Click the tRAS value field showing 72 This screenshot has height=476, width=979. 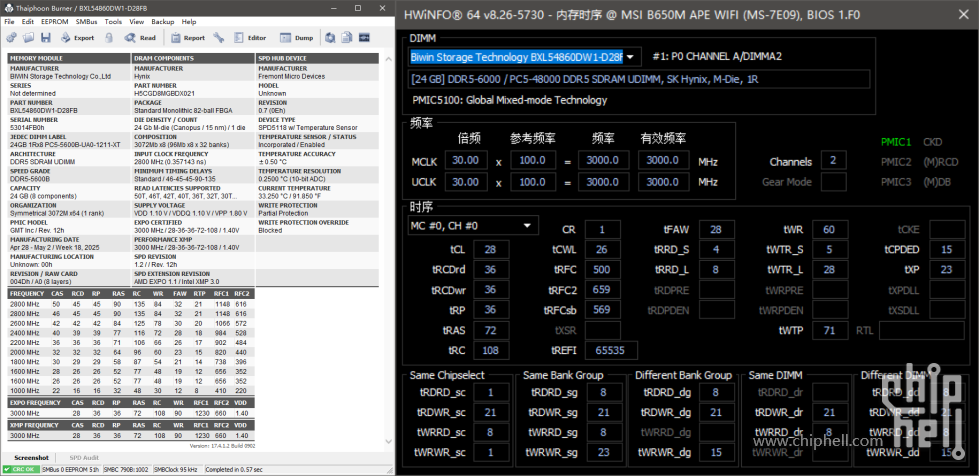491,330
